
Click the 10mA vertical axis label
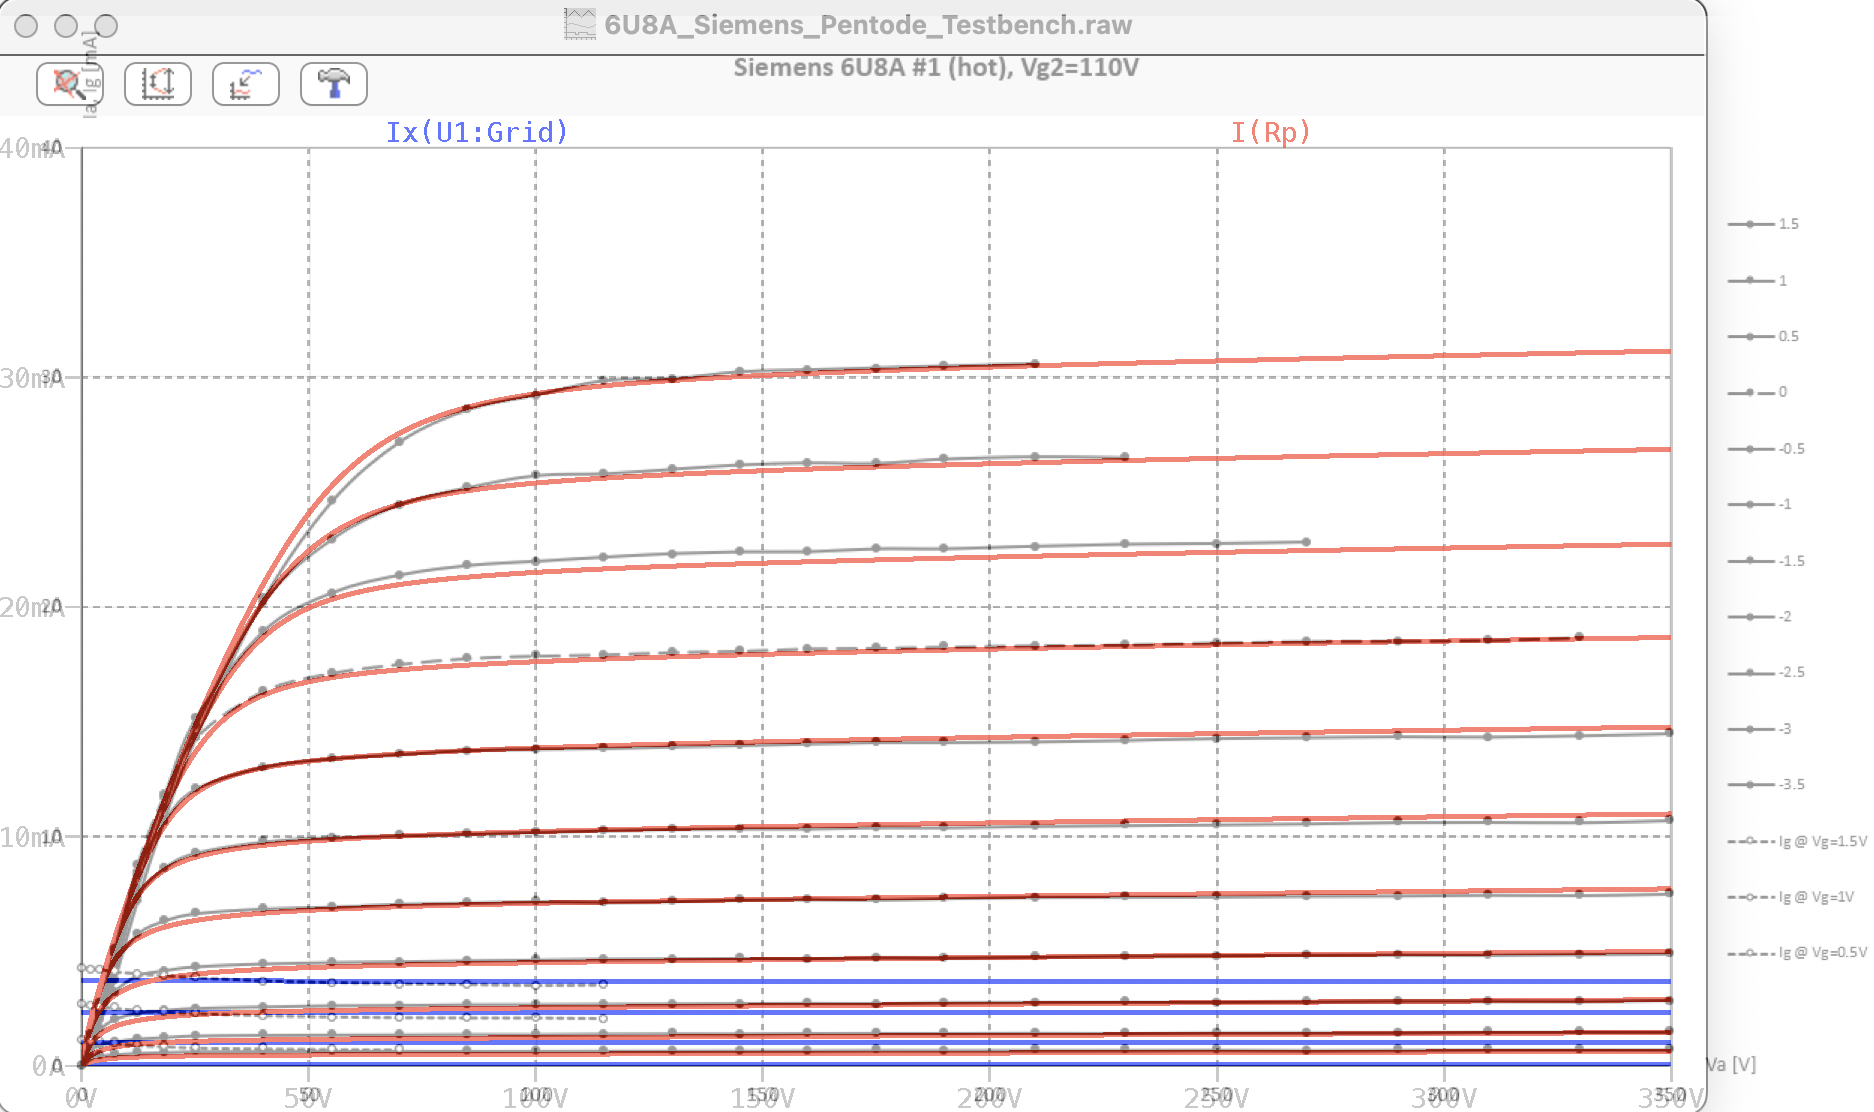click(32, 837)
